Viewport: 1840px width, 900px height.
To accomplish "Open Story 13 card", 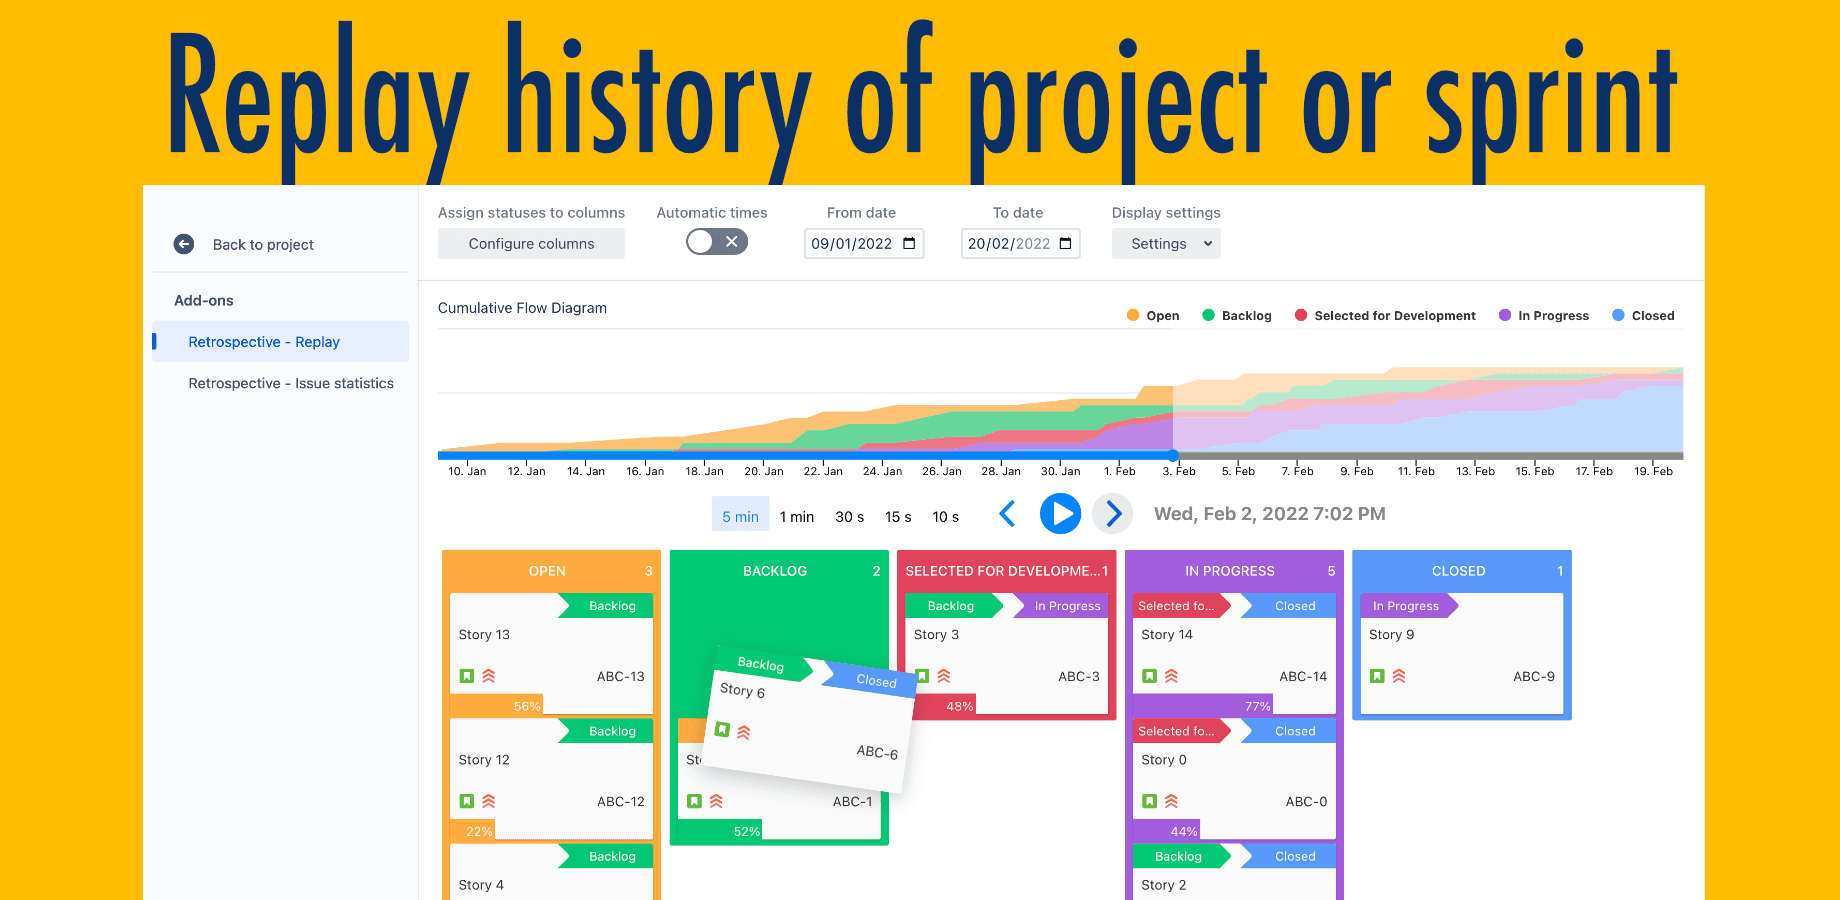I will [551, 654].
